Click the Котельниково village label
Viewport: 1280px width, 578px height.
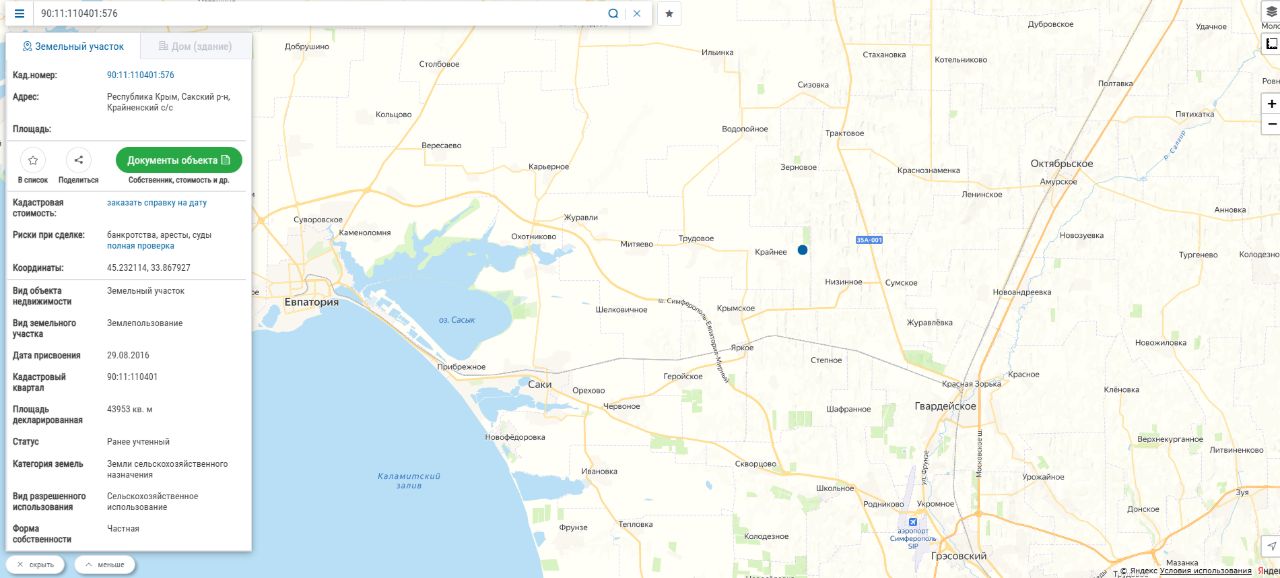click(961, 59)
